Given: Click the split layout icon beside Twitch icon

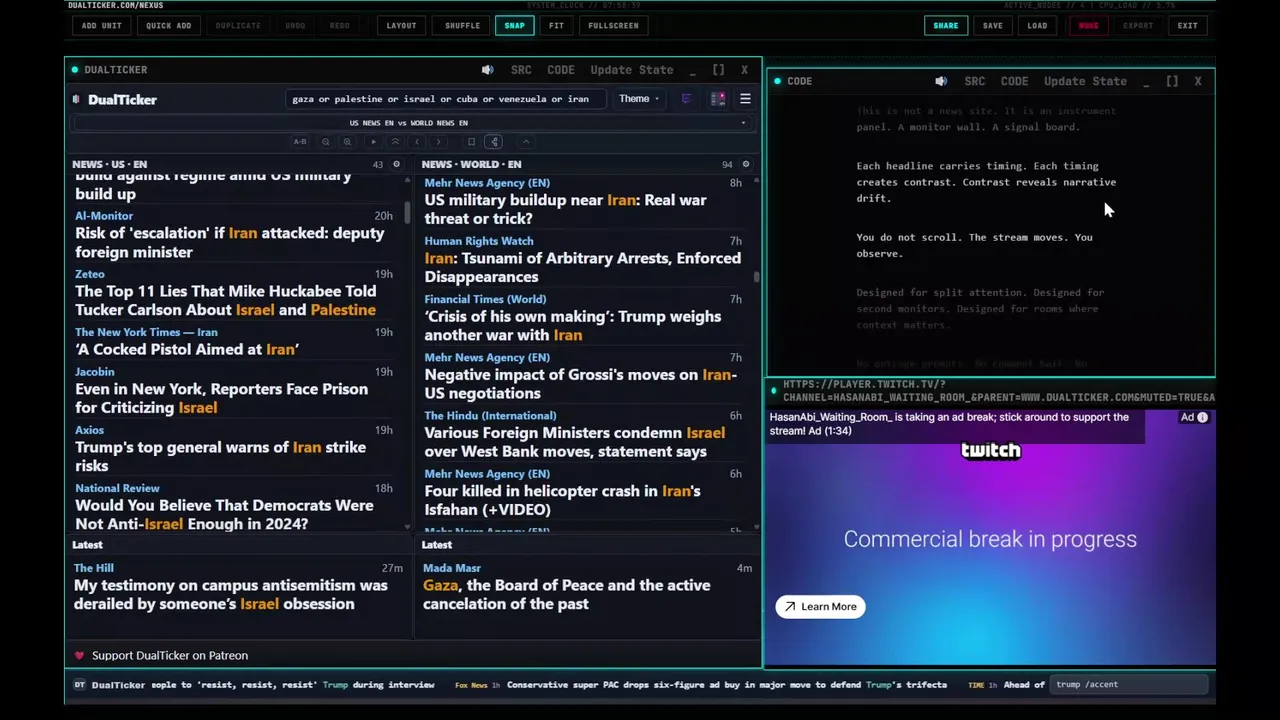Looking at the screenshot, I should [718, 99].
